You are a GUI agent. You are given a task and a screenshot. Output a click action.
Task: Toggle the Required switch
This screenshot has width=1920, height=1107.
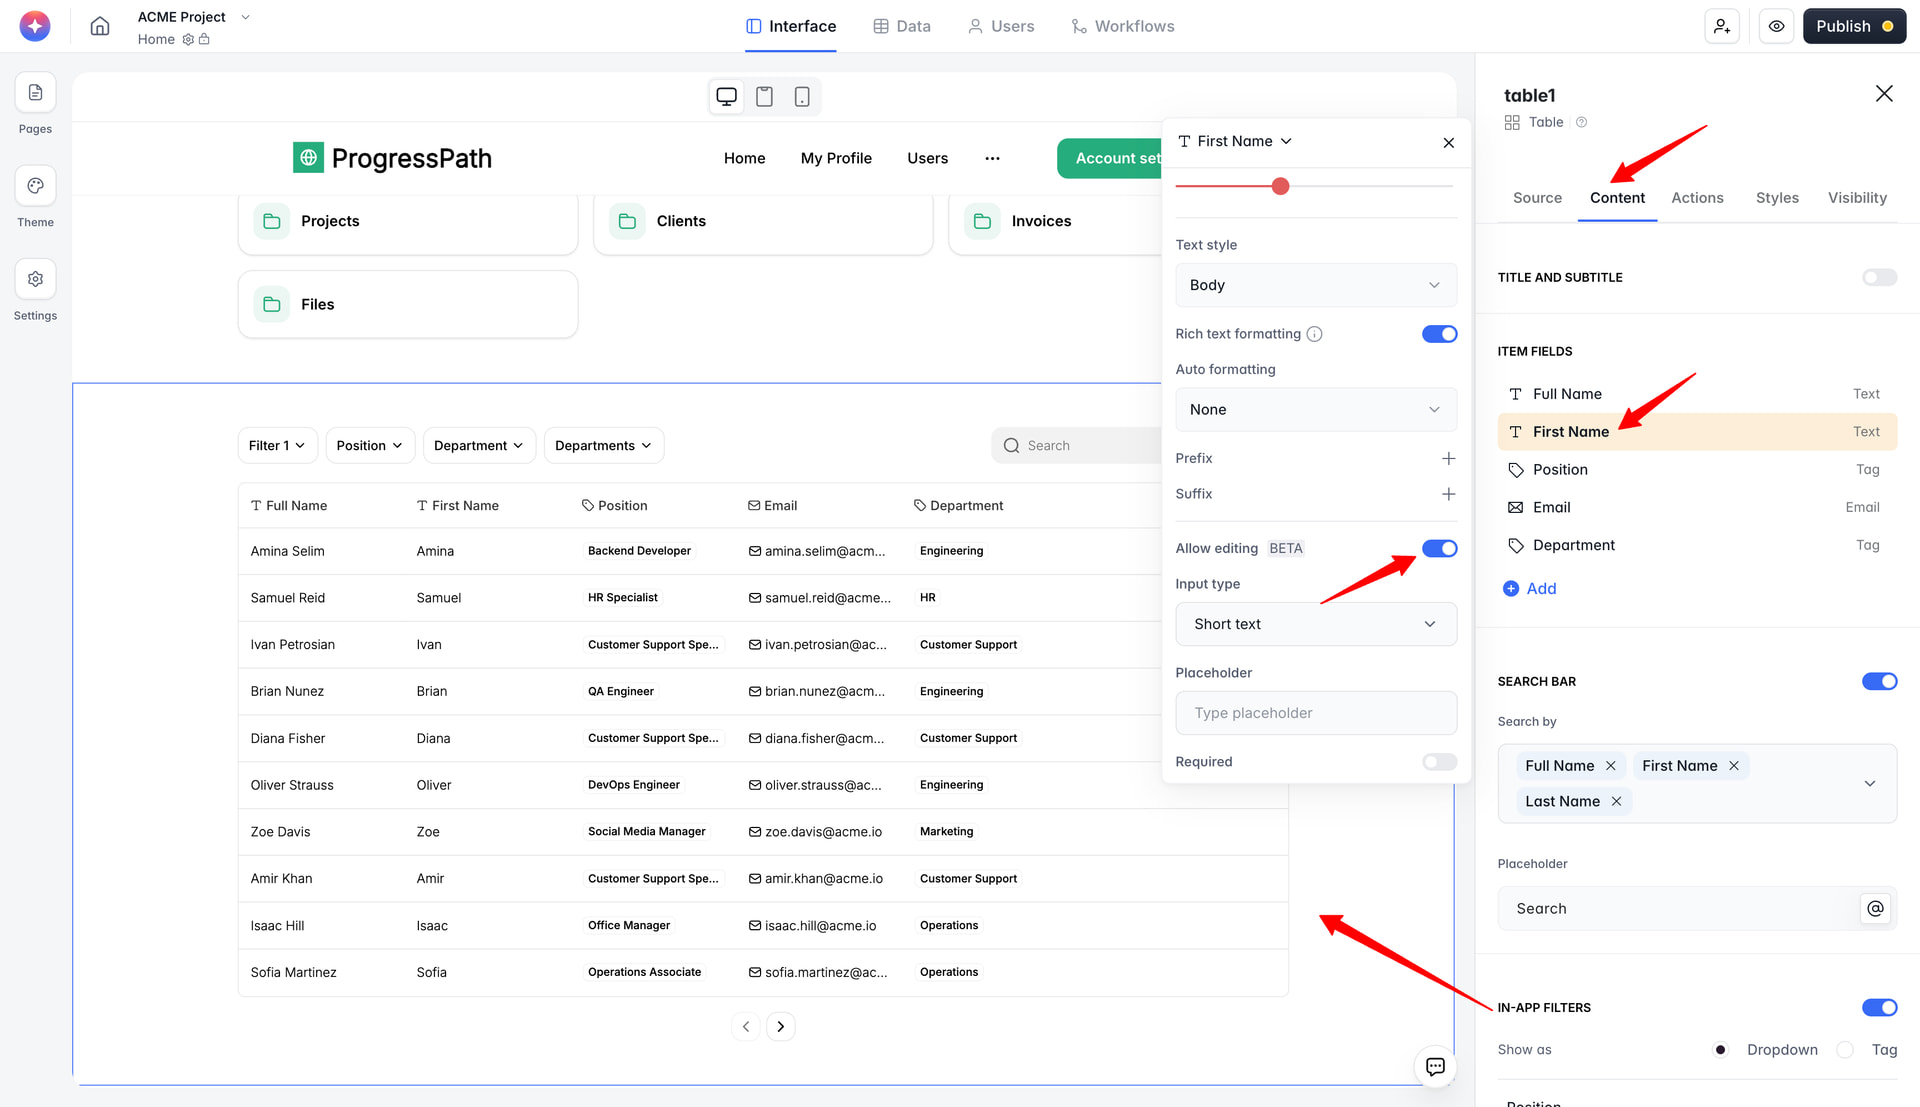[1439, 762]
